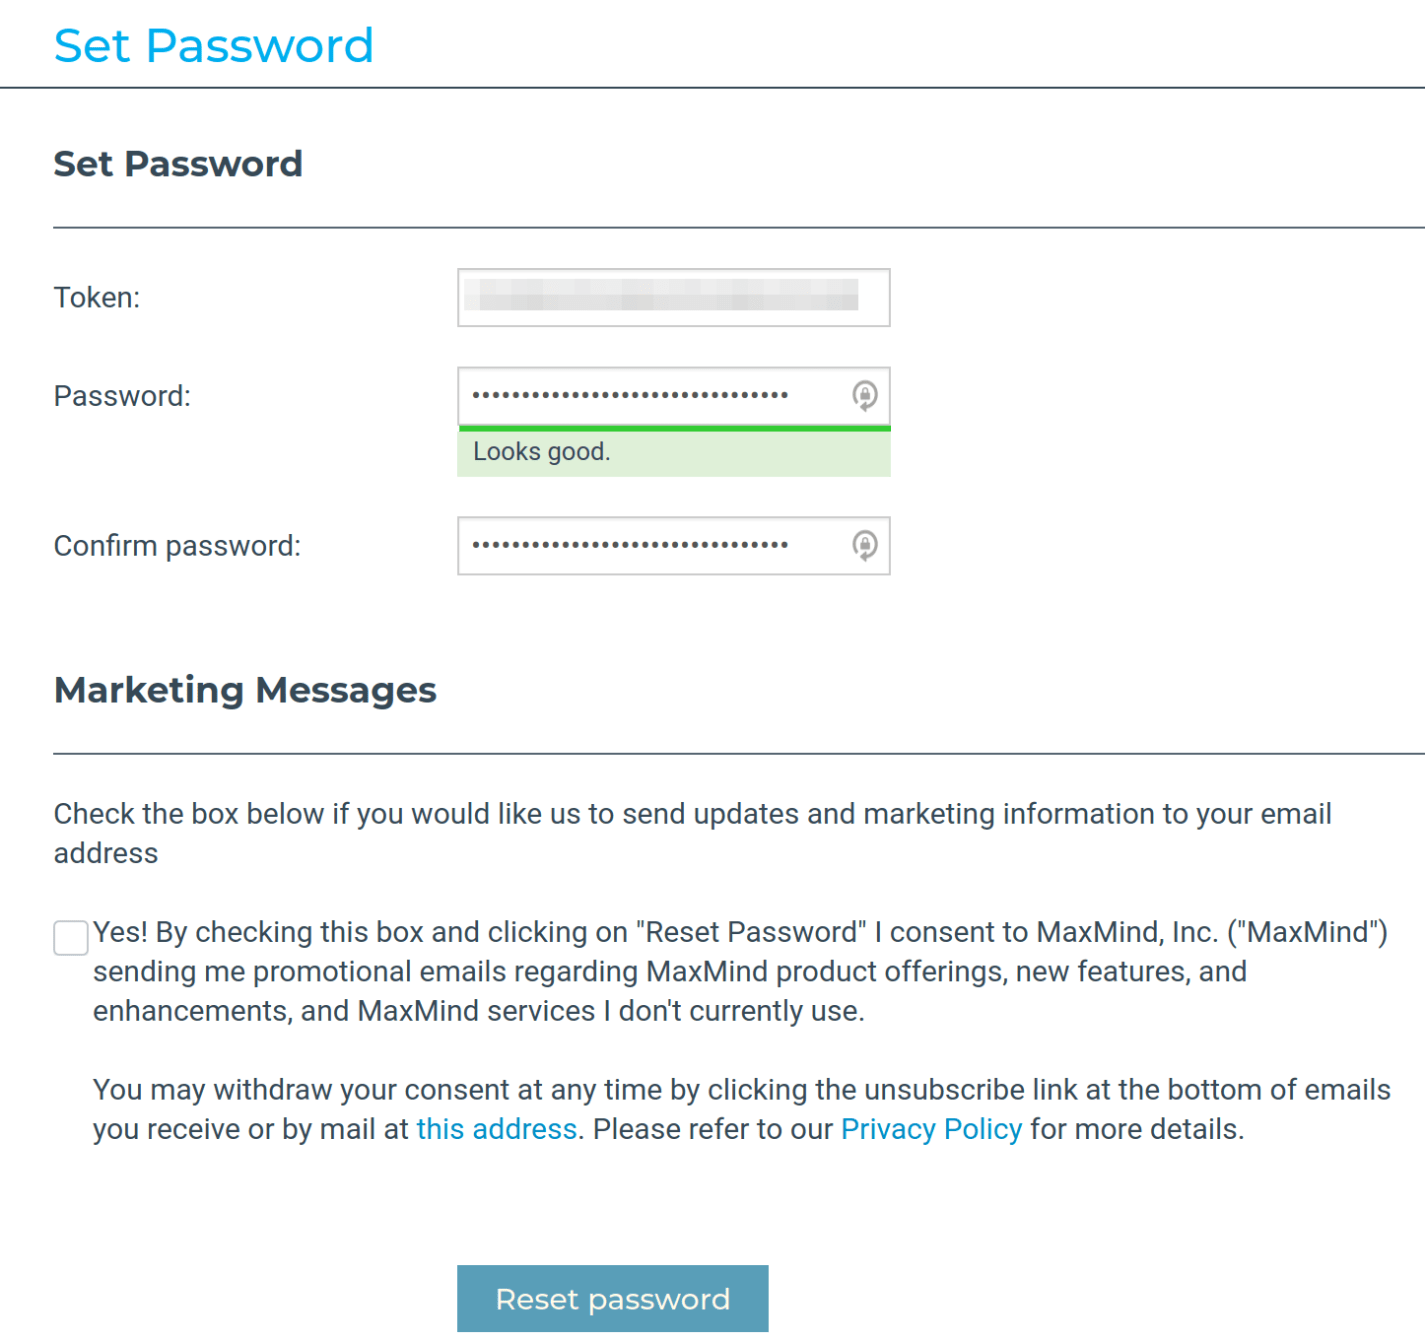The height and width of the screenshot is (1340, 1425).
Task: Click the green validation bar under Password
Action: pyautogui.click(x=673, y=427)
